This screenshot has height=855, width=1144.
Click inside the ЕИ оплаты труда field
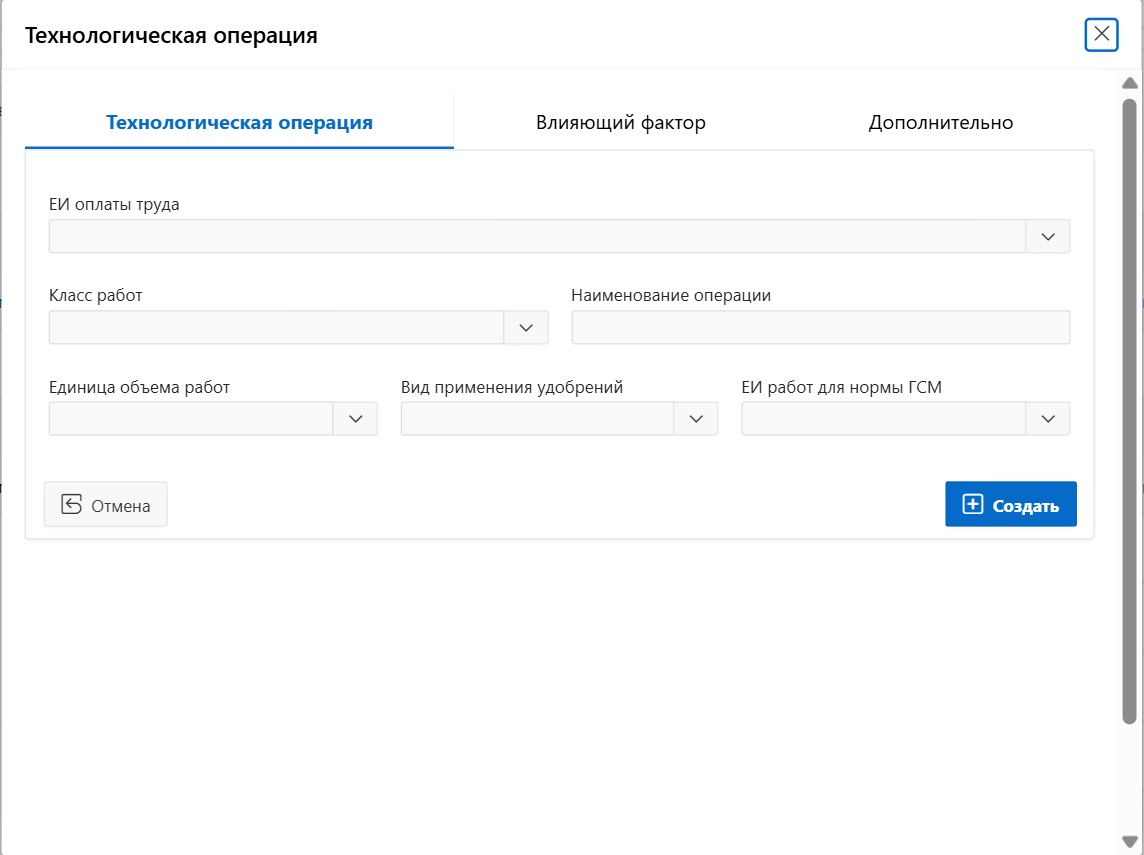pyautogui.click(x=537, y=237)
